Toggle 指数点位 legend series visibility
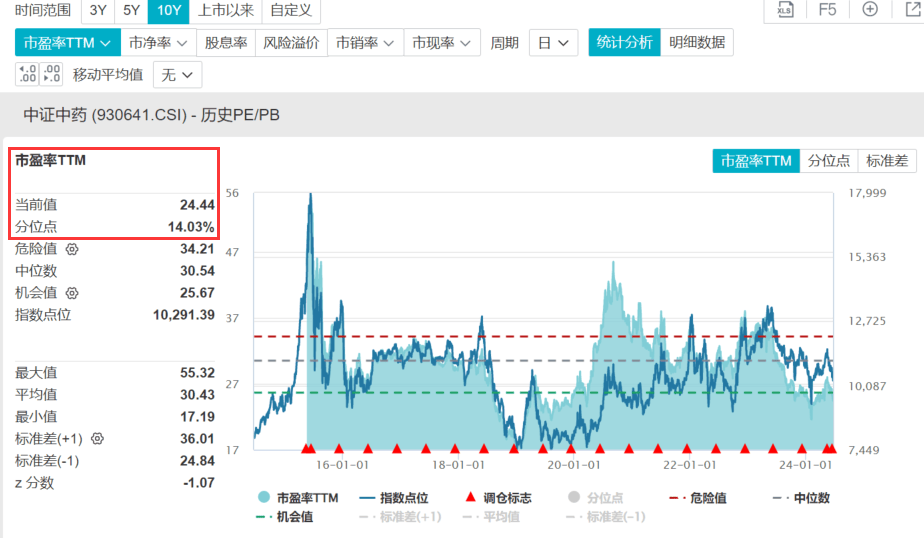The width and height of the screenshot is (924, 538). click(x=394, y=498)
